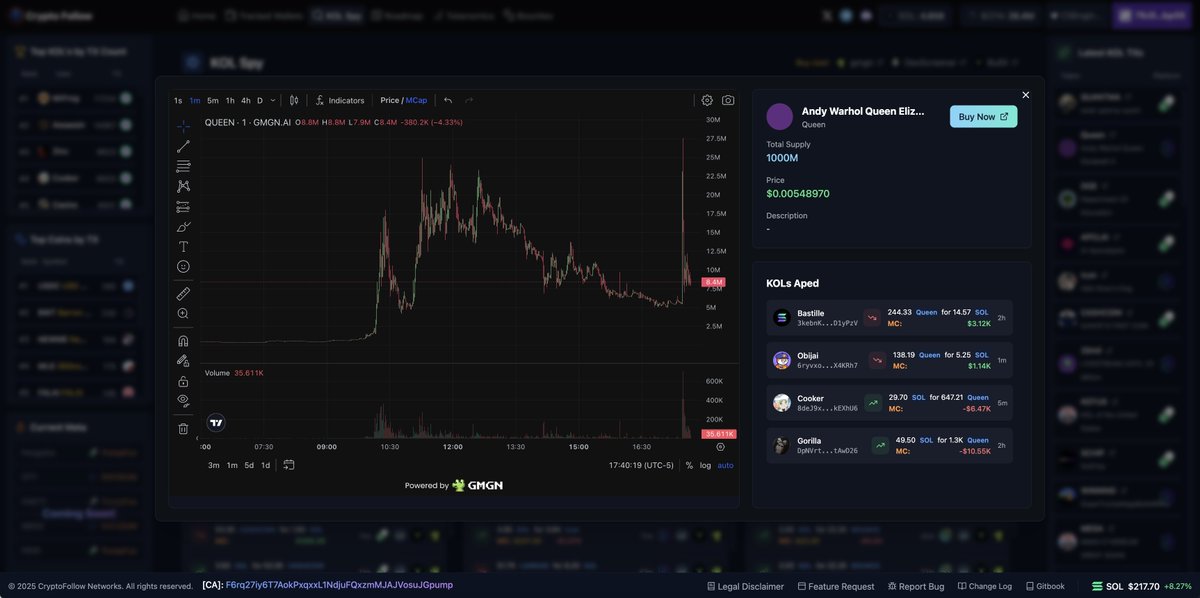
Task: Select the ruler measure tool
Action: (183, 294)
